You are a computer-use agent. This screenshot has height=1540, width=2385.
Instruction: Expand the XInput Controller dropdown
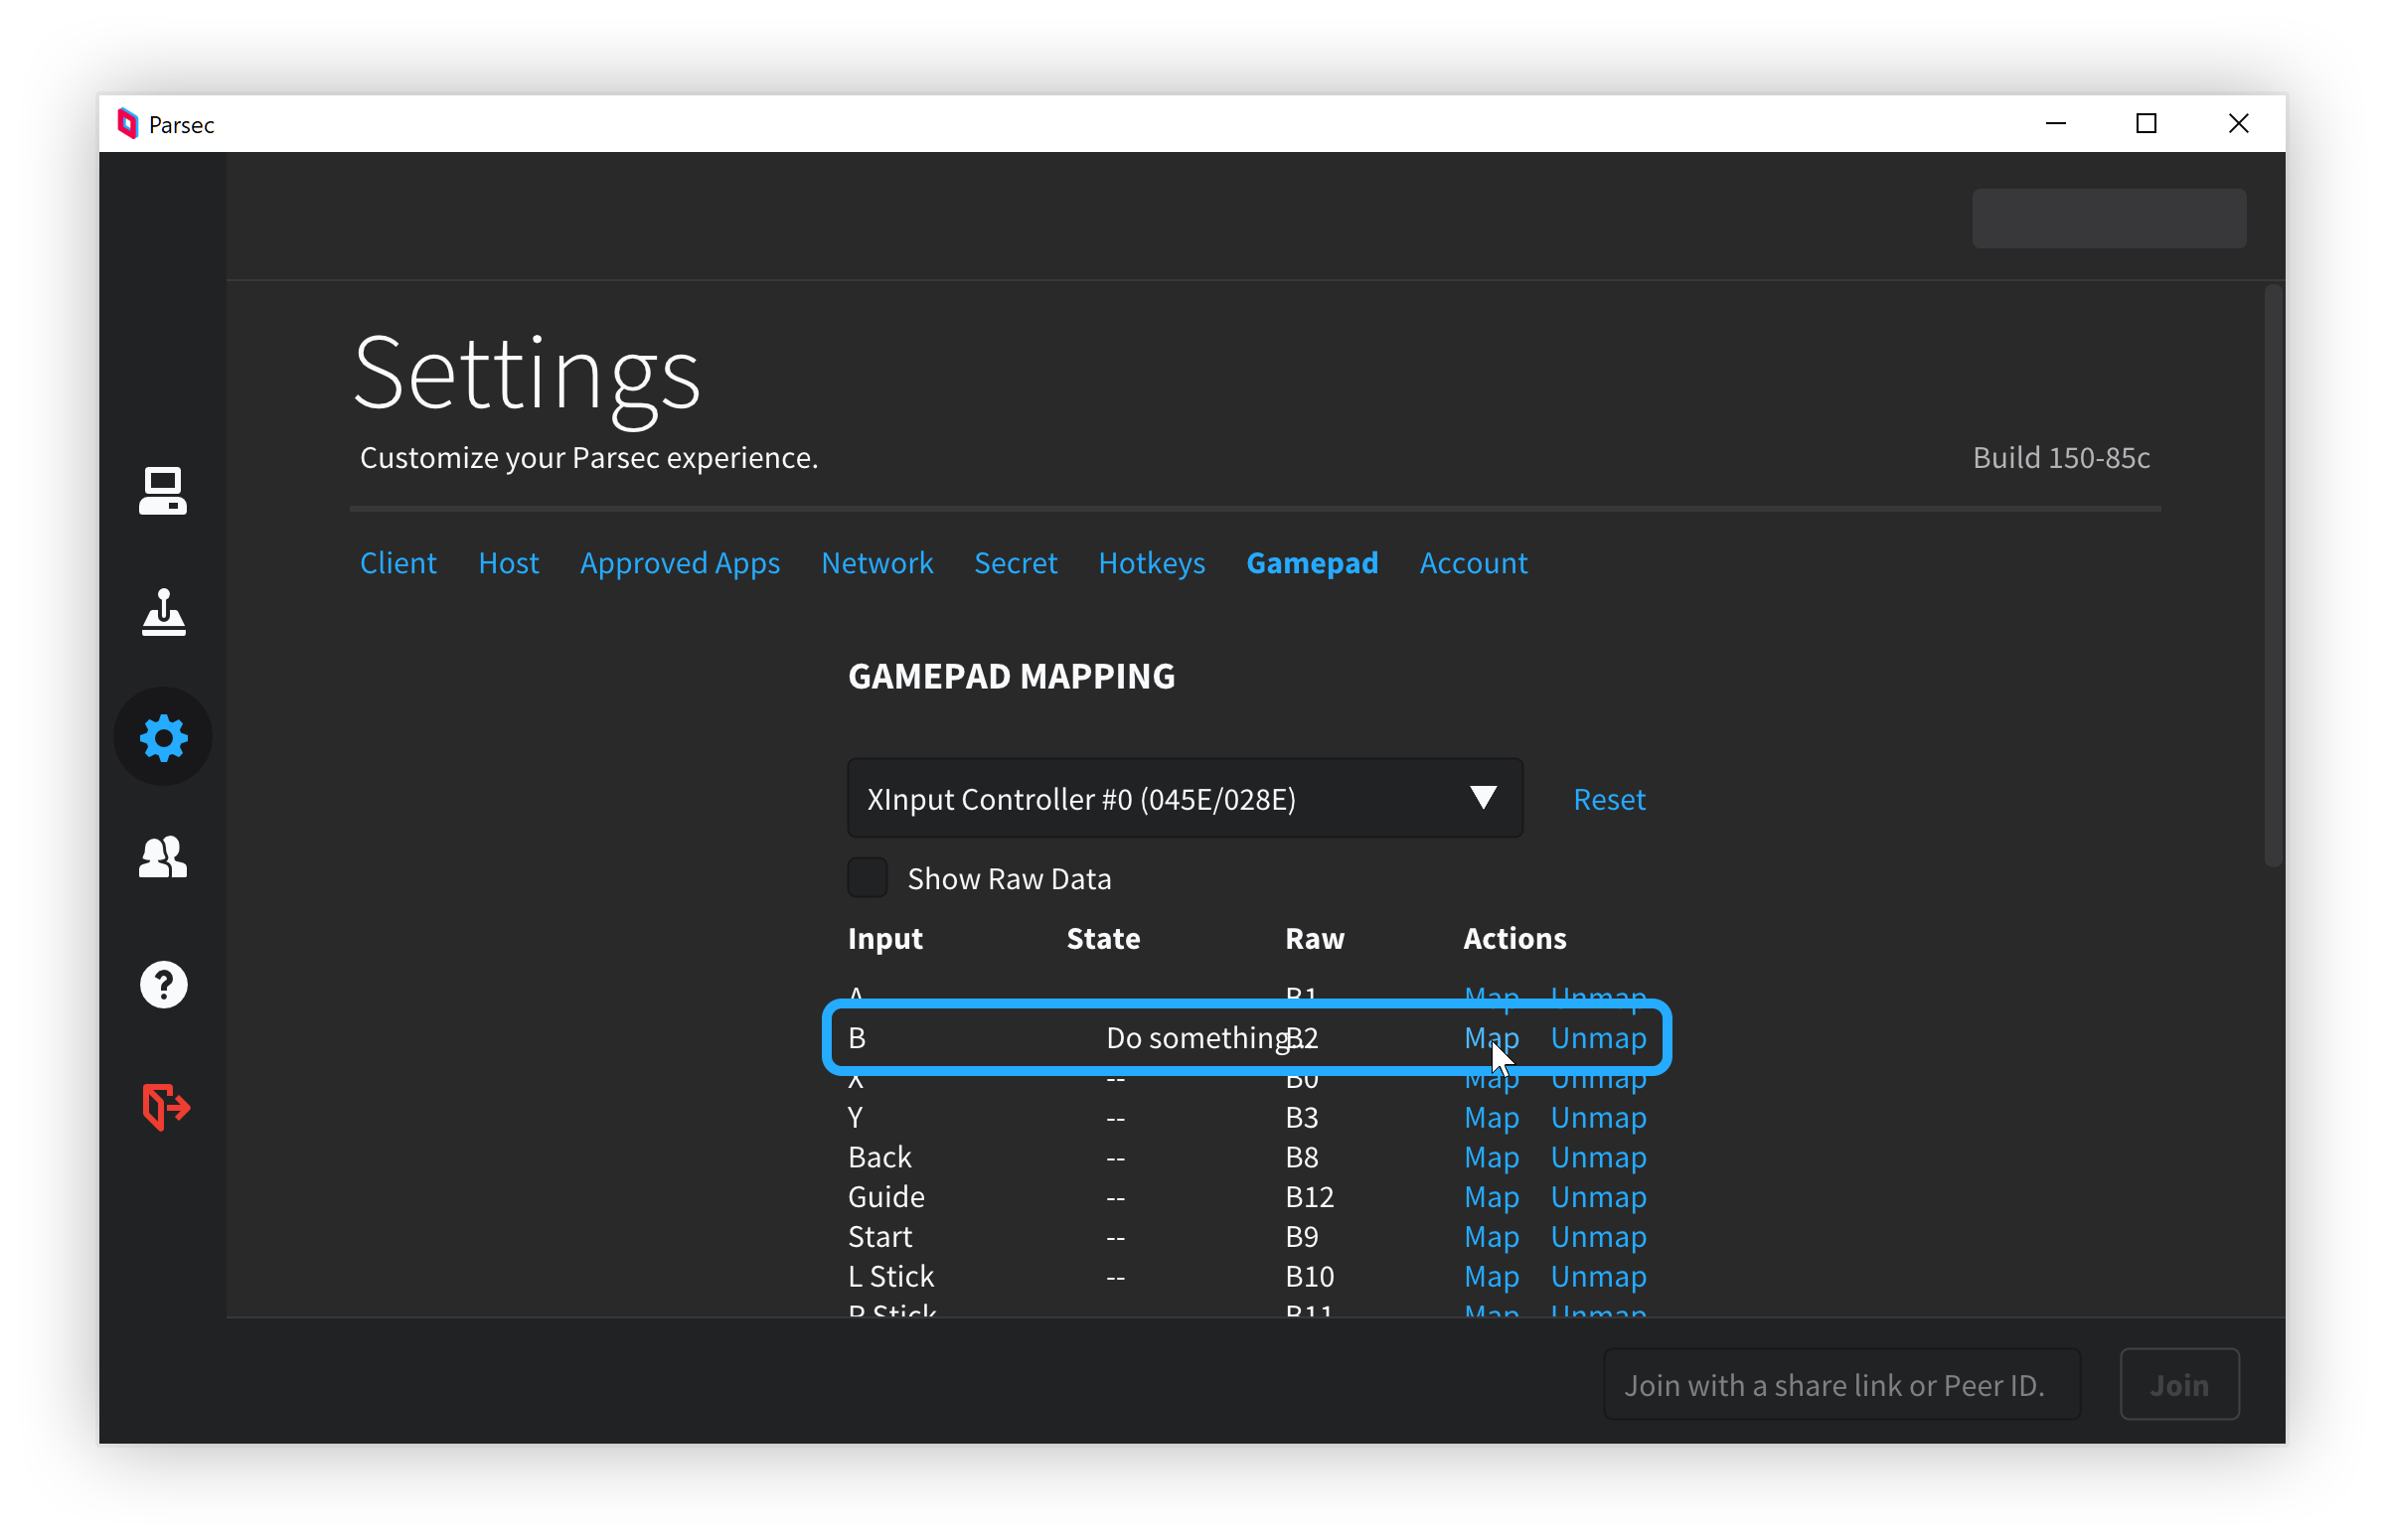(1184, 798)
